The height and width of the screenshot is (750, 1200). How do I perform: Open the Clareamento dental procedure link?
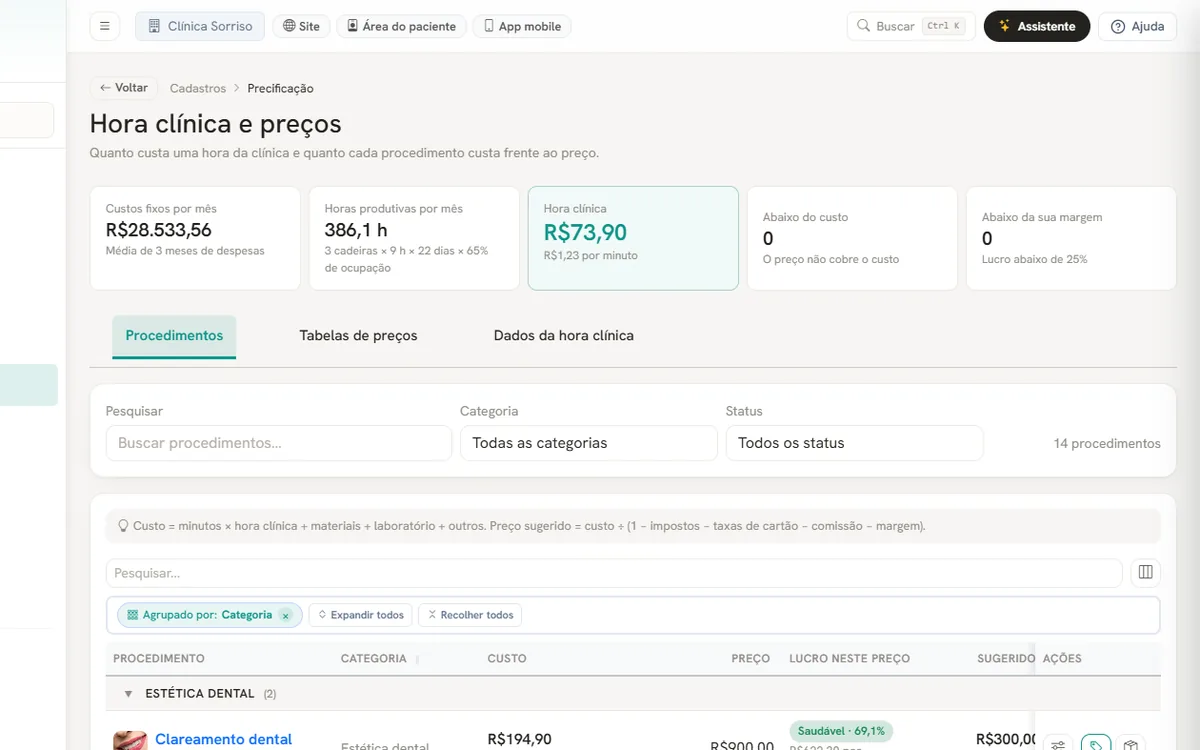224,740
